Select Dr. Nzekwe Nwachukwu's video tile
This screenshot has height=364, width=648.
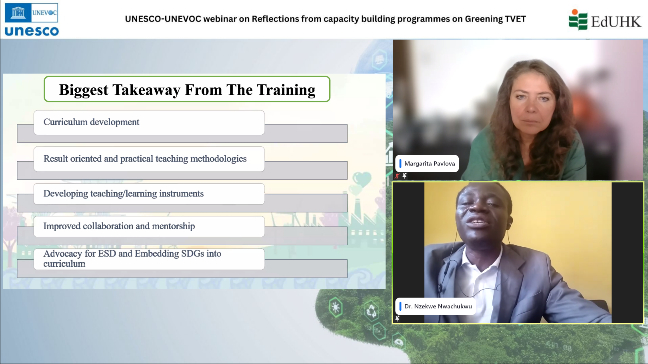(518, 252)
